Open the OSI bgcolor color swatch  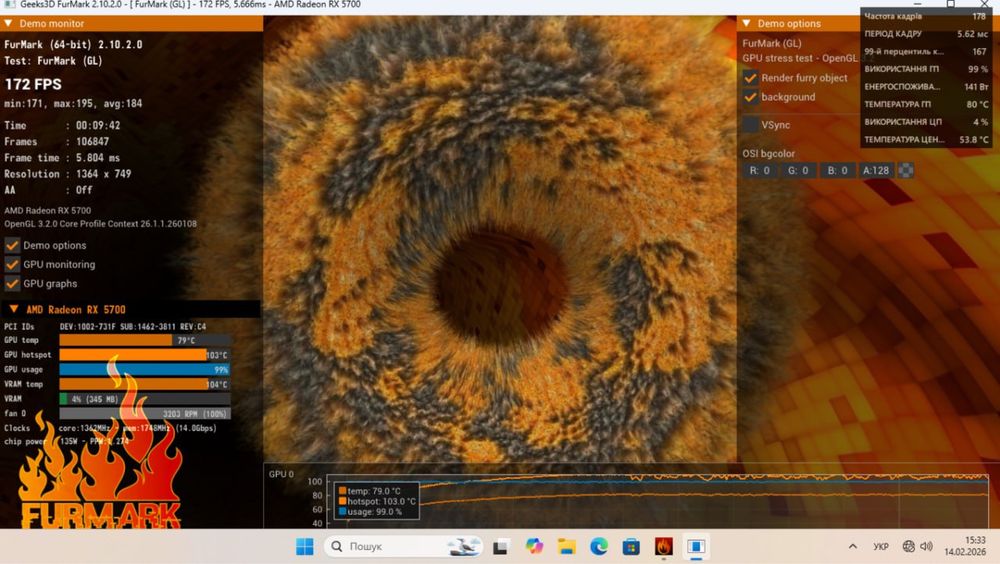click(906, 170)
